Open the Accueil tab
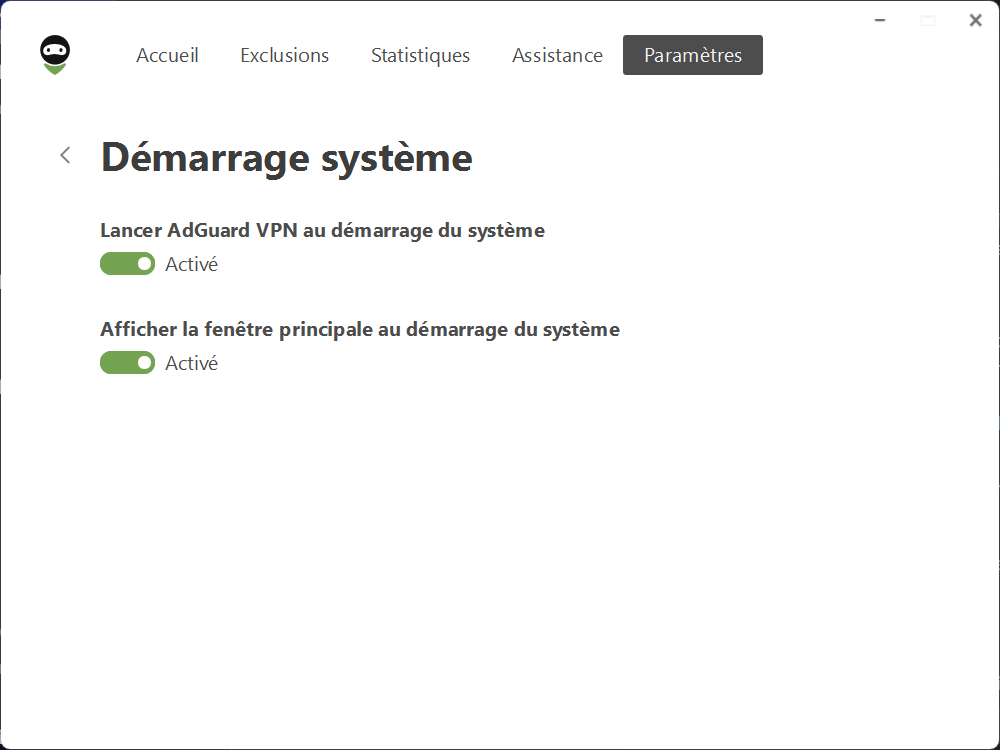The height and width of the screenshot is (750, 1000). click(x=167, y=55)
